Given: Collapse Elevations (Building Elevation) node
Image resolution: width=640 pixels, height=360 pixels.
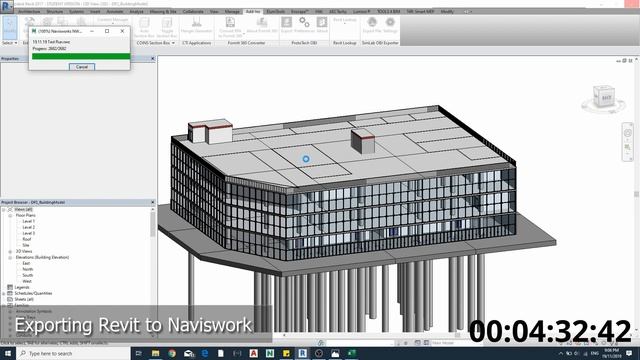Looking at the screenshot, I should click(x=10, y=258).
